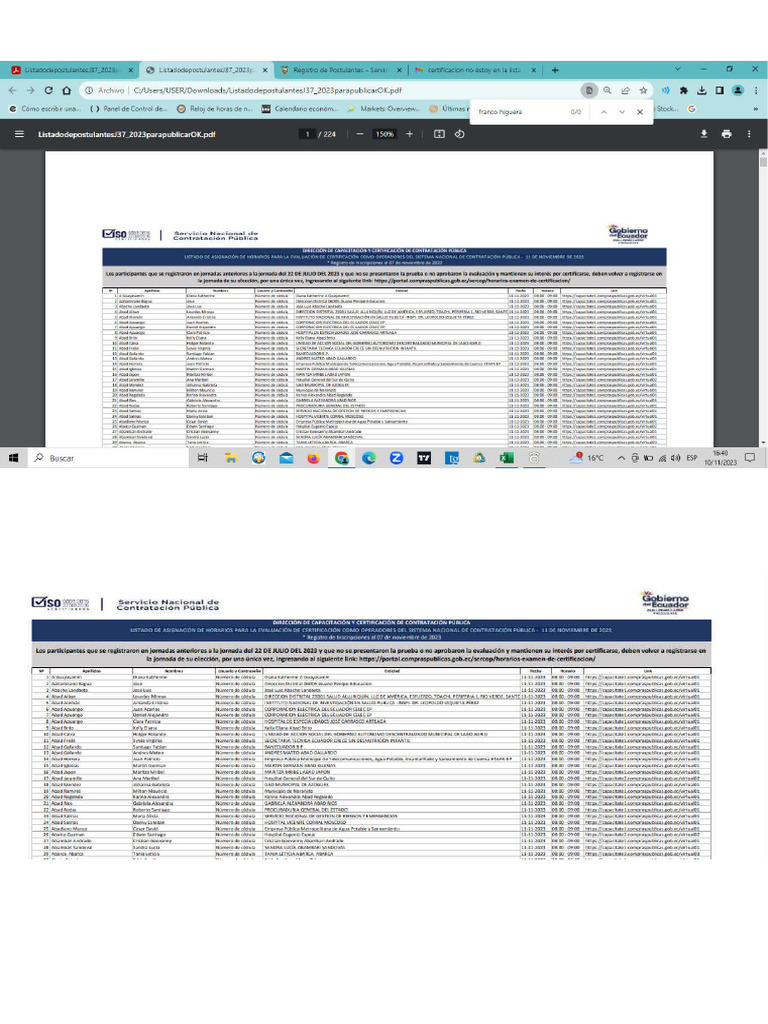Open Calendario económico bookmark

(x=300, y=109)
